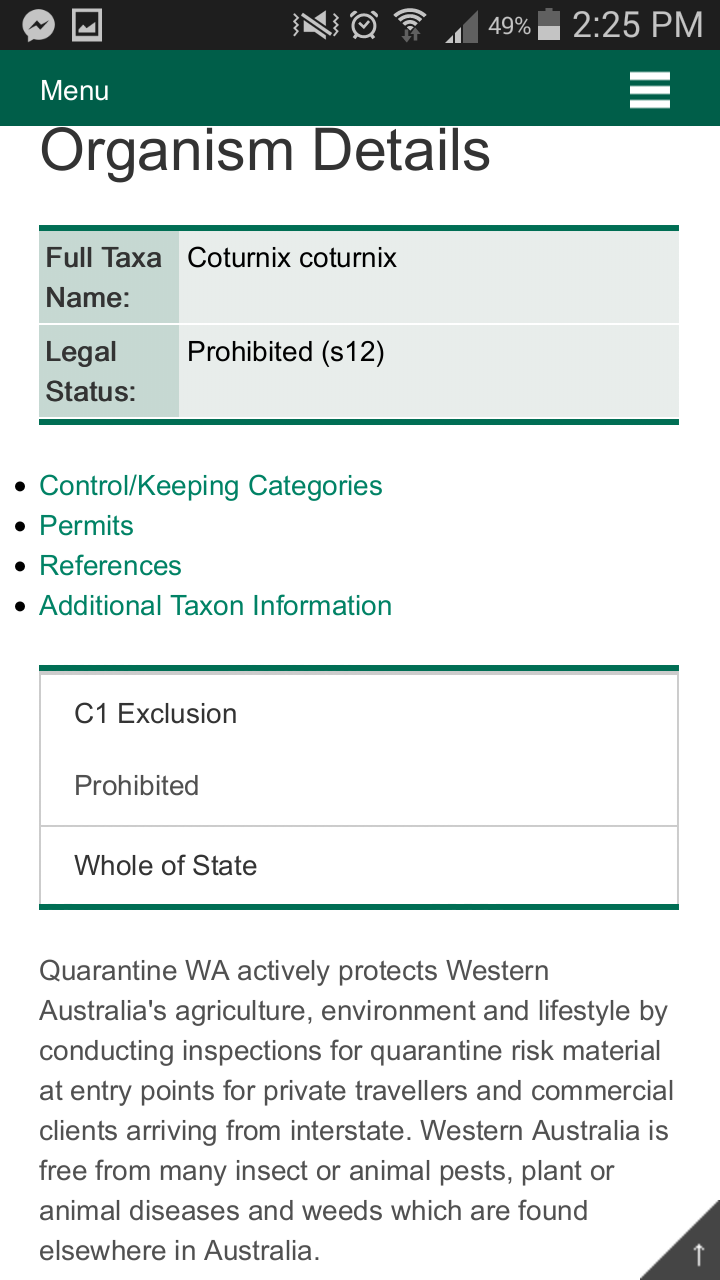Jump to the References link
Viewport: 720px width, 1280px height.
click(110, 566)
